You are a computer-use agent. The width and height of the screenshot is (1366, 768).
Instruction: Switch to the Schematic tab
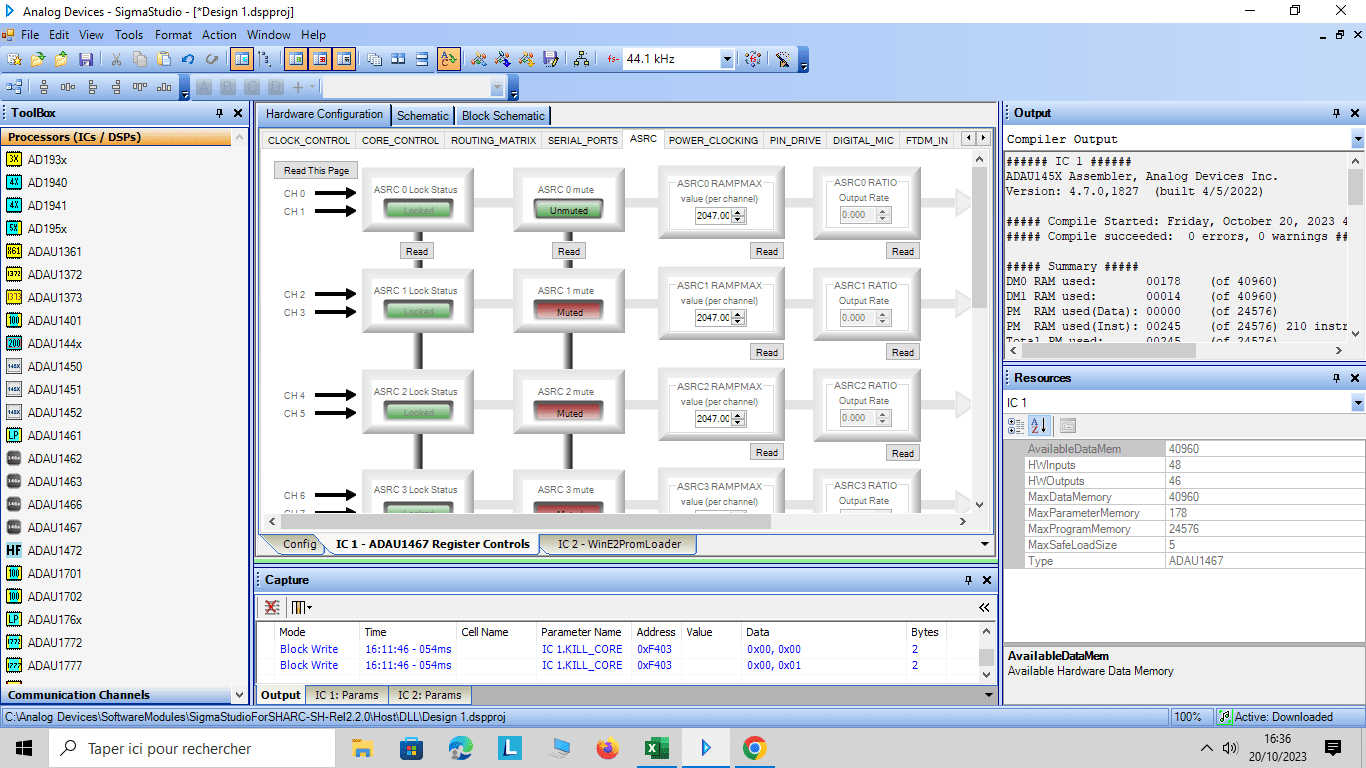pos(423,116)
